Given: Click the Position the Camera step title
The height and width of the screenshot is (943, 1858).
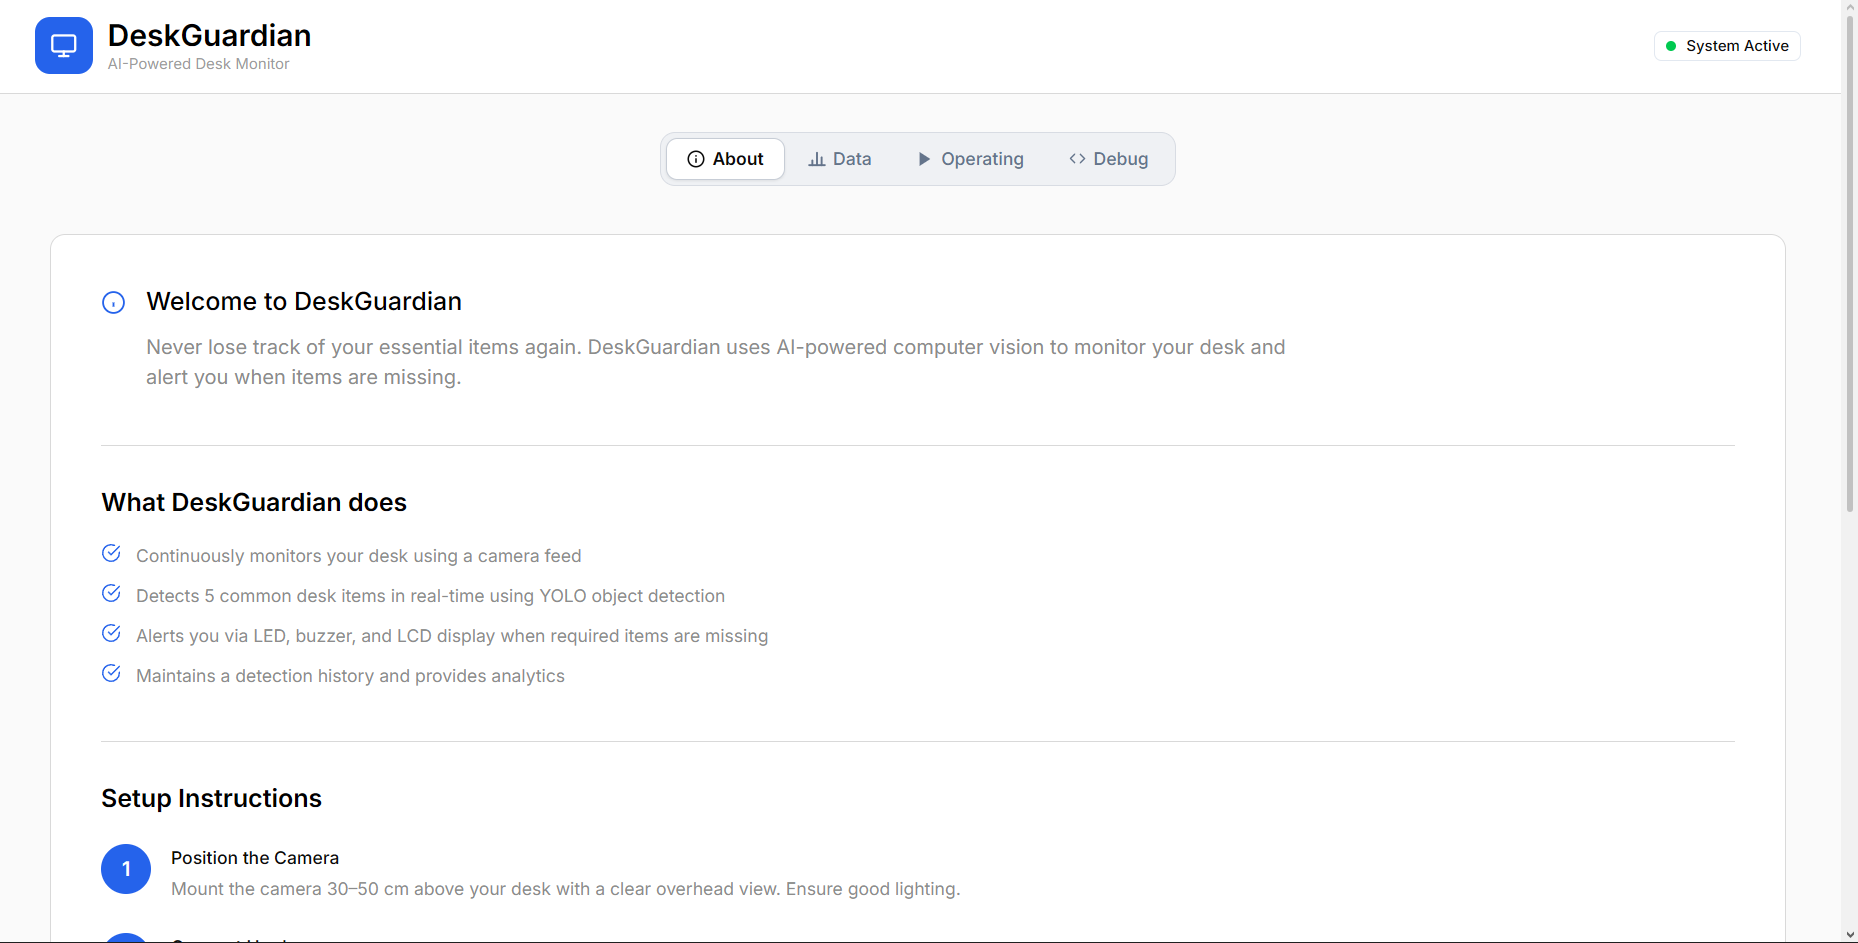Looking at the screenshot, I should click(x=255, y=858).
